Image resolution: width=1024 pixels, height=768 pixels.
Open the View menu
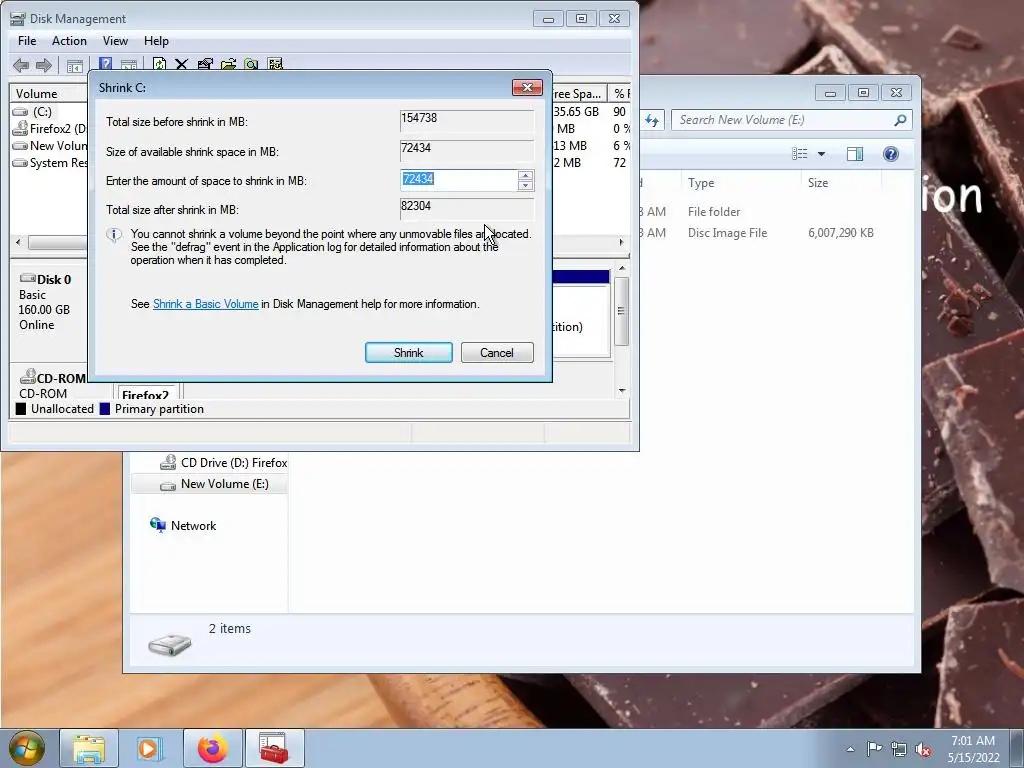tap(115, 40)
